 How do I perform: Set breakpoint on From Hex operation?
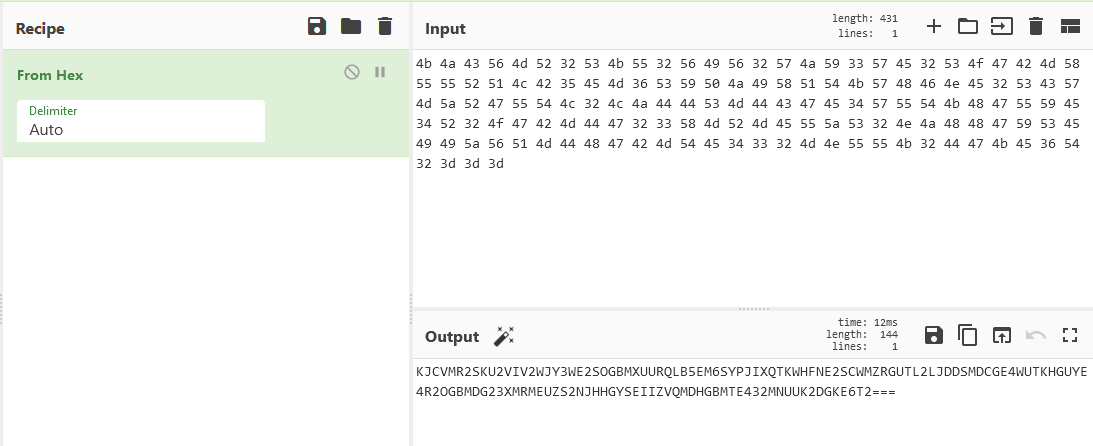coord(380,72)
